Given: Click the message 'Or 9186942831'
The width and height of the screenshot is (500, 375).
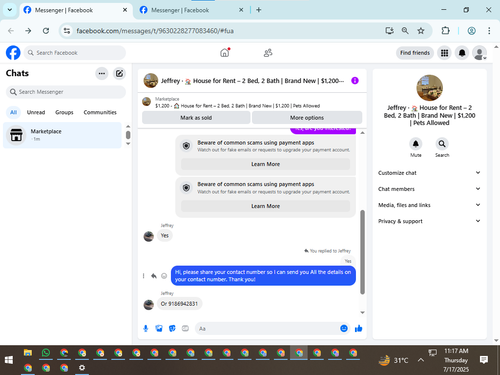Looking at the screenshot, I should click(x=179, y=304).
